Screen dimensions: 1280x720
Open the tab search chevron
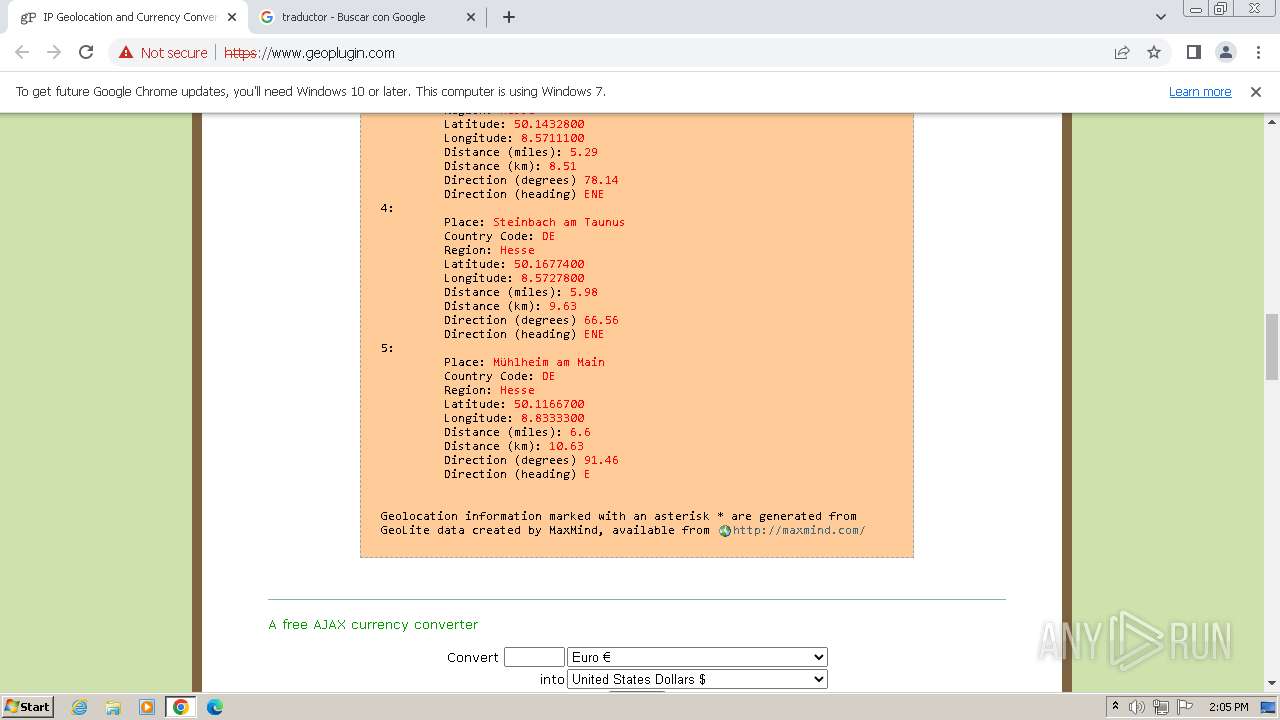(1161, 17)
